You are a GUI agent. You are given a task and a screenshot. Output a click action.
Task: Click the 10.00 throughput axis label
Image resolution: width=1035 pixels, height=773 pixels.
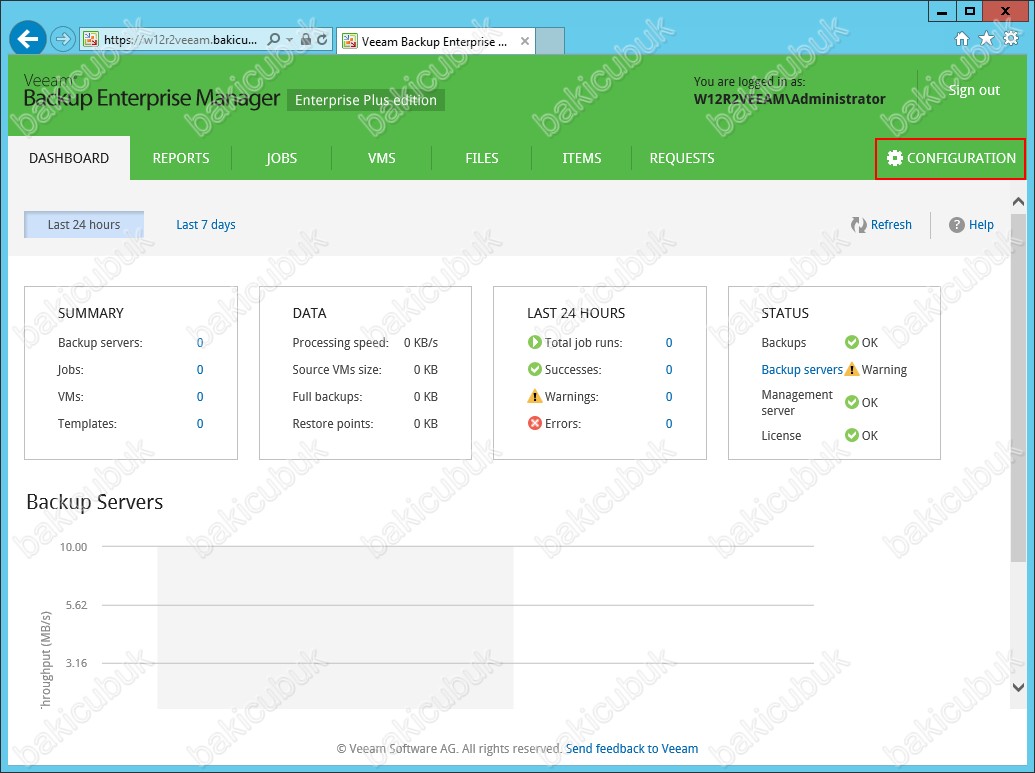coord(73,547)
